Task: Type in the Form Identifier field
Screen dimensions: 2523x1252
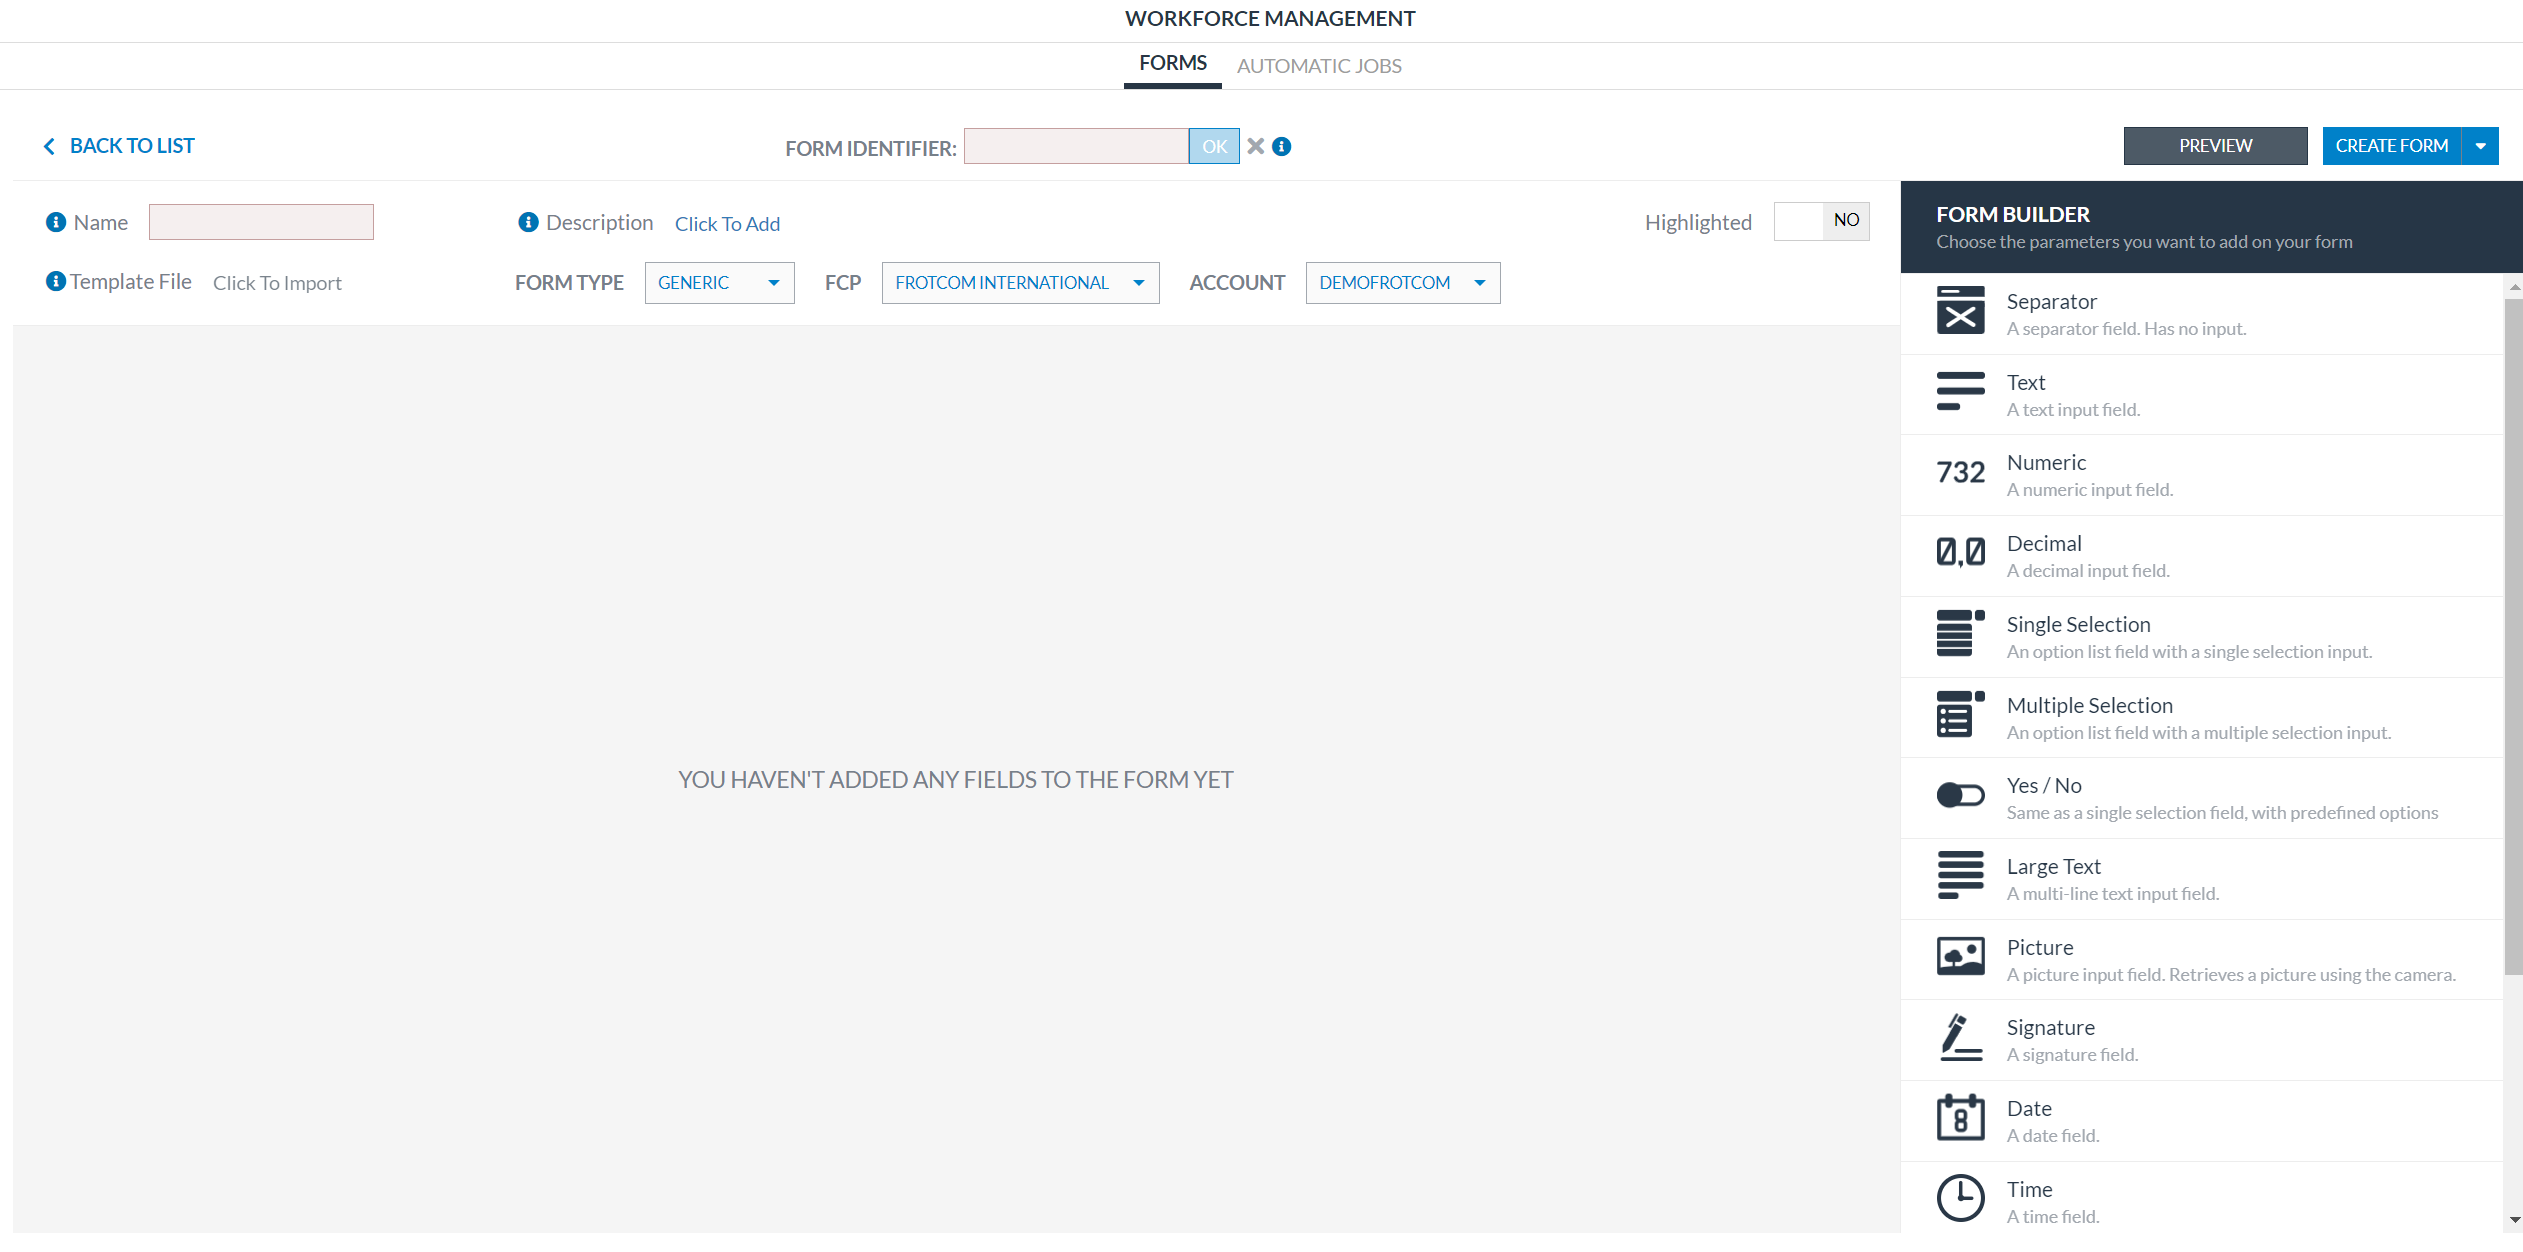Action: coord(1075,146)
